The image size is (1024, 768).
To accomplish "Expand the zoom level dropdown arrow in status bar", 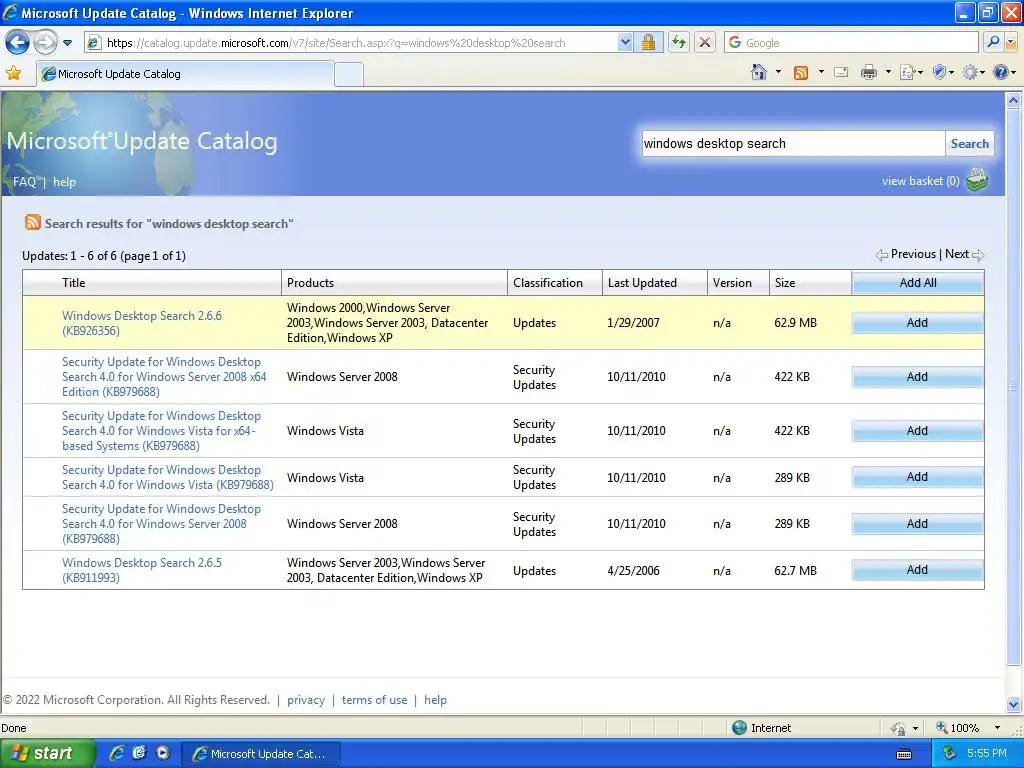I will [997, 728].
